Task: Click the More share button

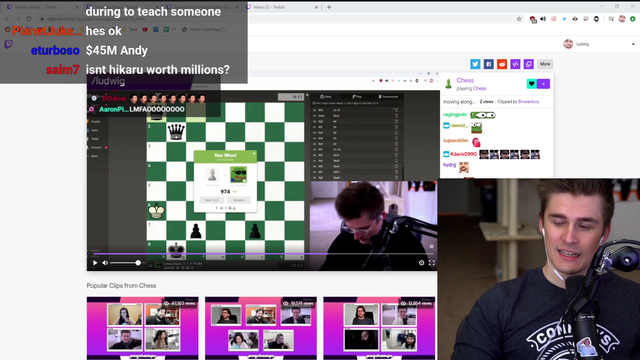Action: tap(545, 64)
